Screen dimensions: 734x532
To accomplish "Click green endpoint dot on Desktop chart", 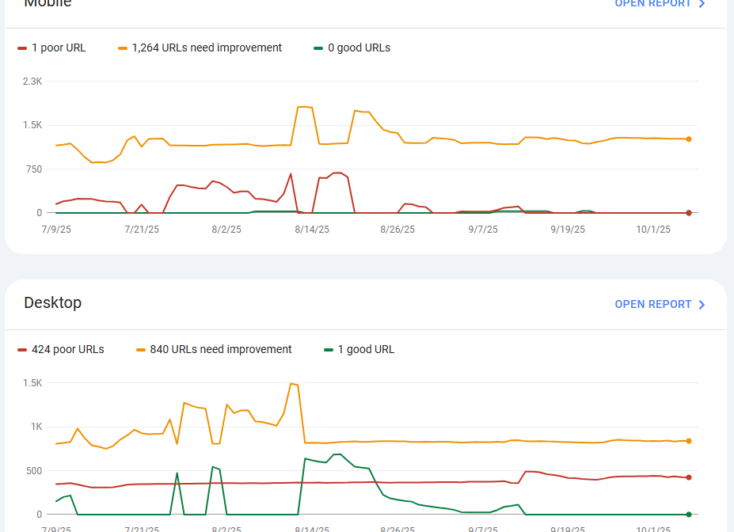I will tap(689, 514).
